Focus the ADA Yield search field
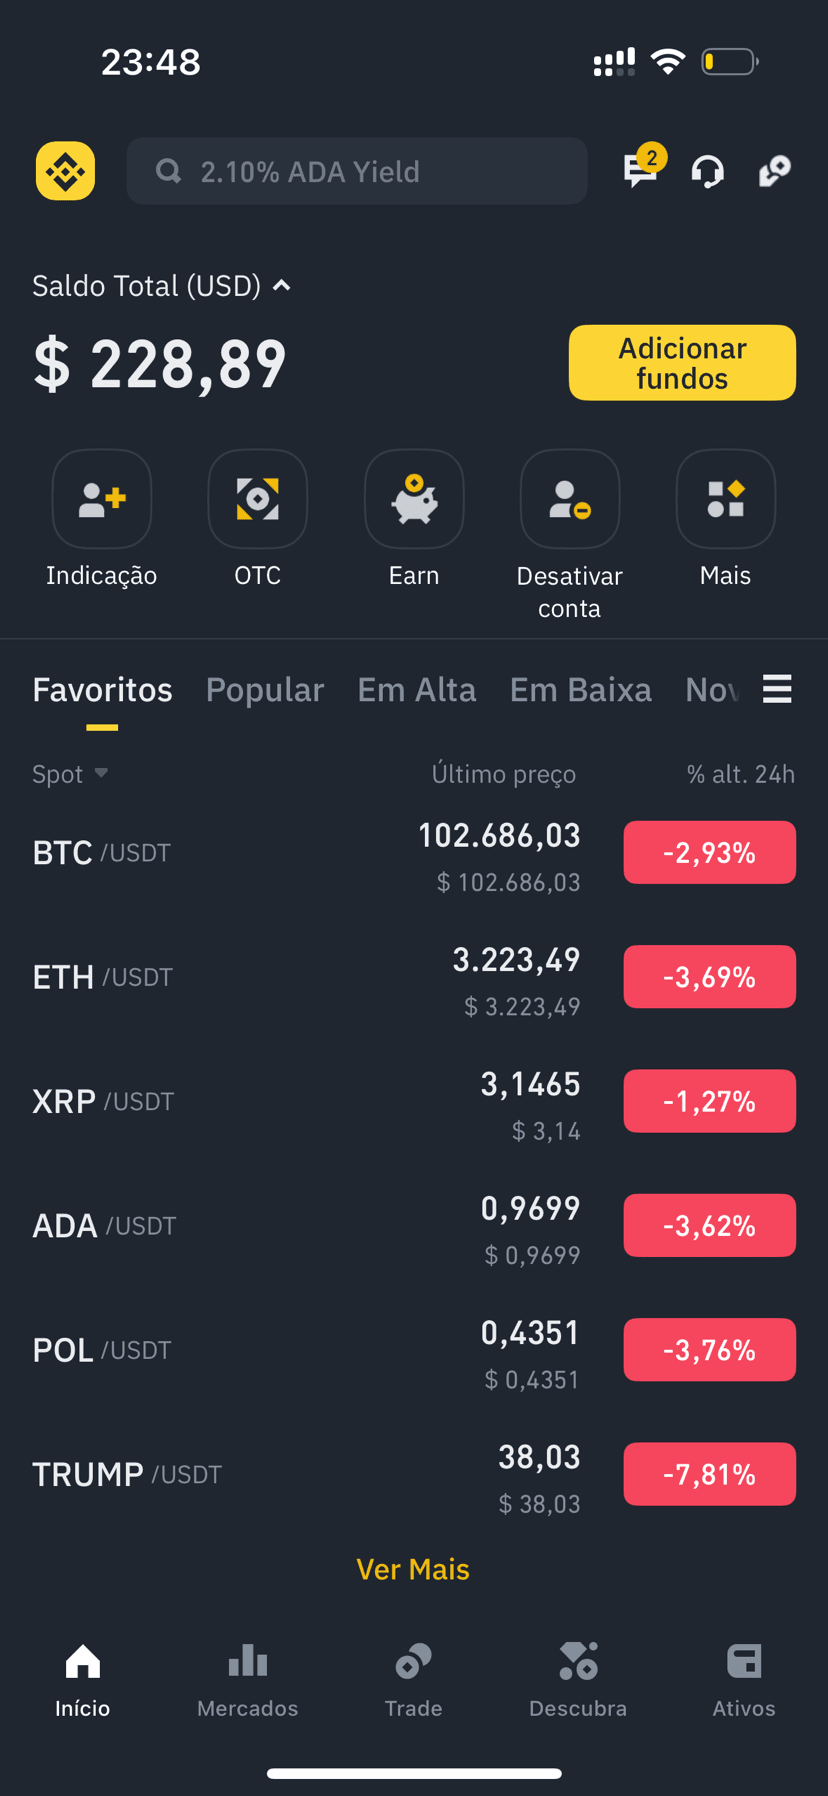Viewport: 828px width, 1796px height. (x=357, y=171)
